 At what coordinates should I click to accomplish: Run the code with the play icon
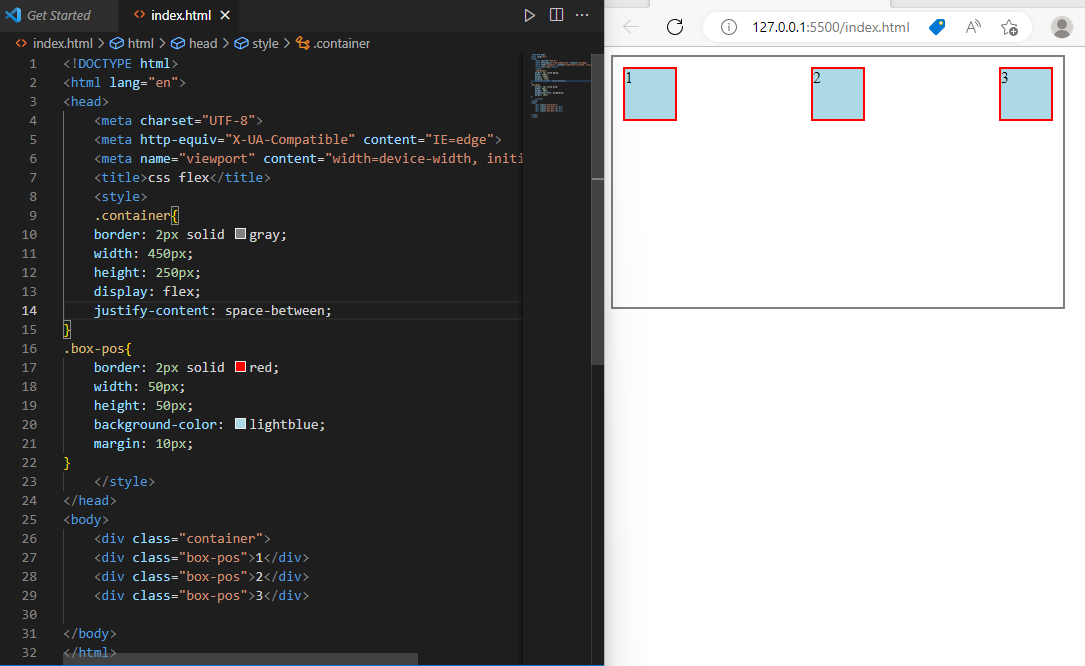pyautogui.click(x=529, y=15)
